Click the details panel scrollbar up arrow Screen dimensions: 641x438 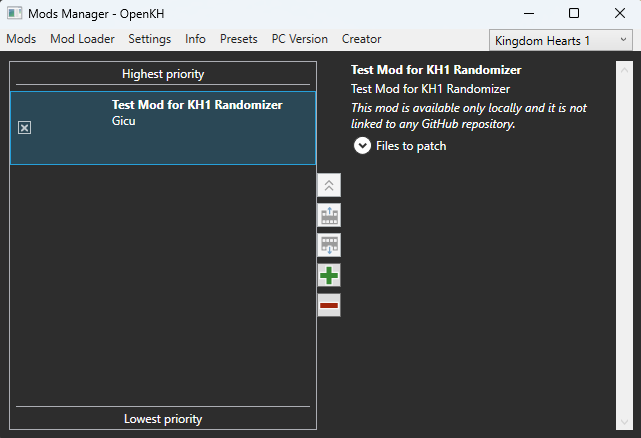pyautogui.click(x=624, y=70)
